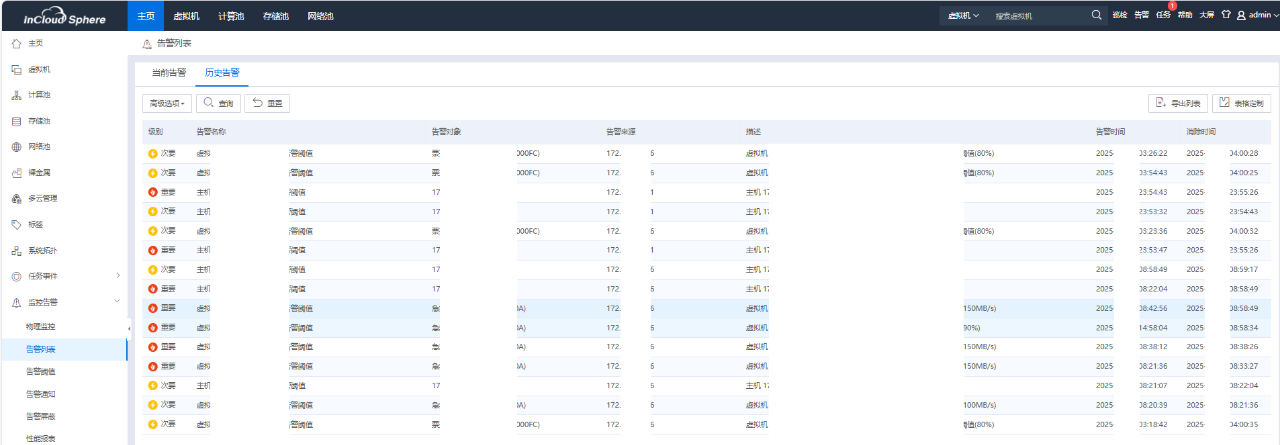Collapse the left sidebar with handle arrow
Screen dimensions: 1280x445
coord(129,329)
